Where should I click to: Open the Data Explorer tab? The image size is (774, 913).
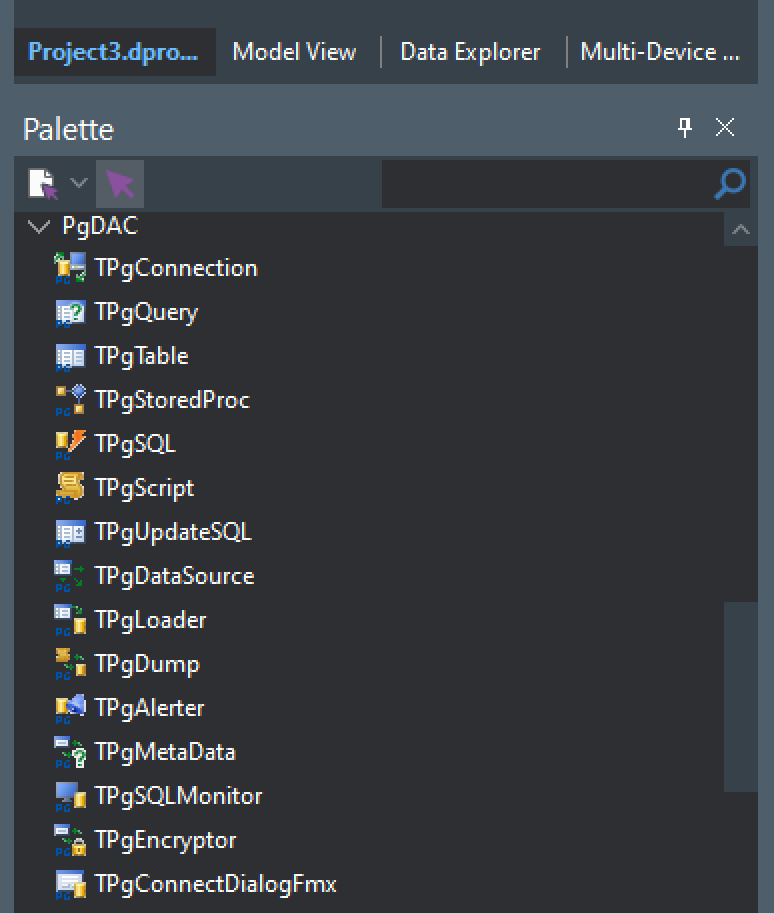470,52
